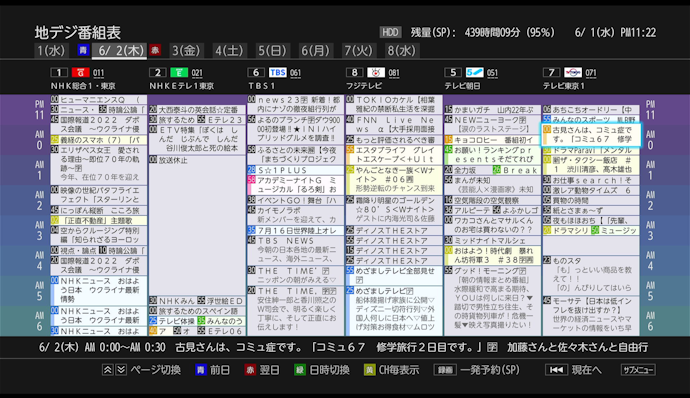The width and height of the screenshot is (690, 398).
Task: Click the 録画 record icon in footer
Action: (x=444, y=370)
